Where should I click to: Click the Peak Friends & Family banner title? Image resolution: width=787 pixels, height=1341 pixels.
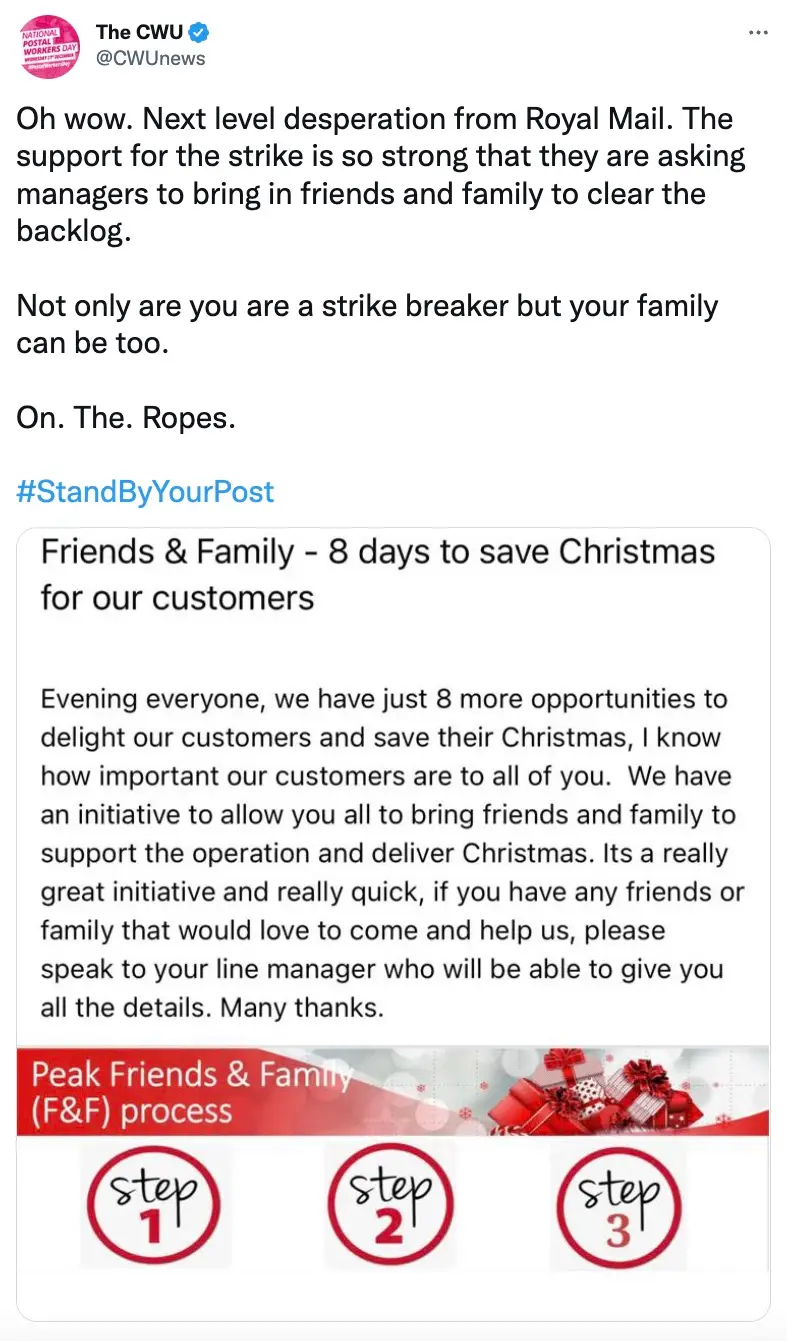192,1075
